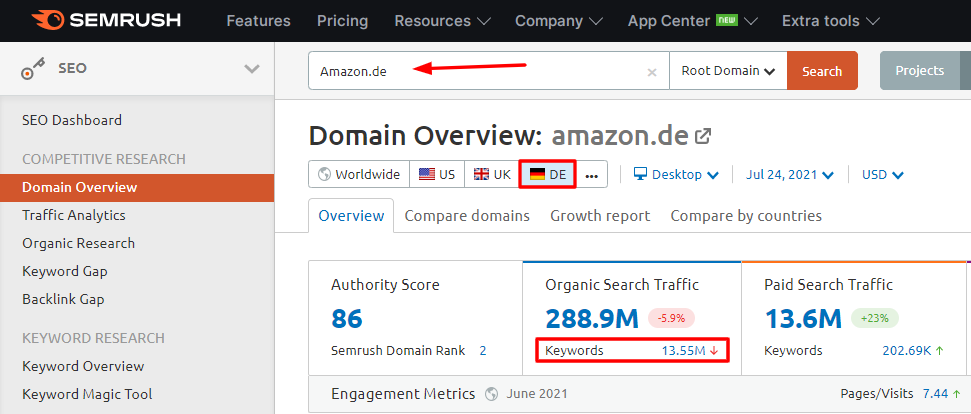Viewport: 971px width, 414px height.
Task: Expand the App Center menu
Action: pyautogui.click(x=693, y=21)
